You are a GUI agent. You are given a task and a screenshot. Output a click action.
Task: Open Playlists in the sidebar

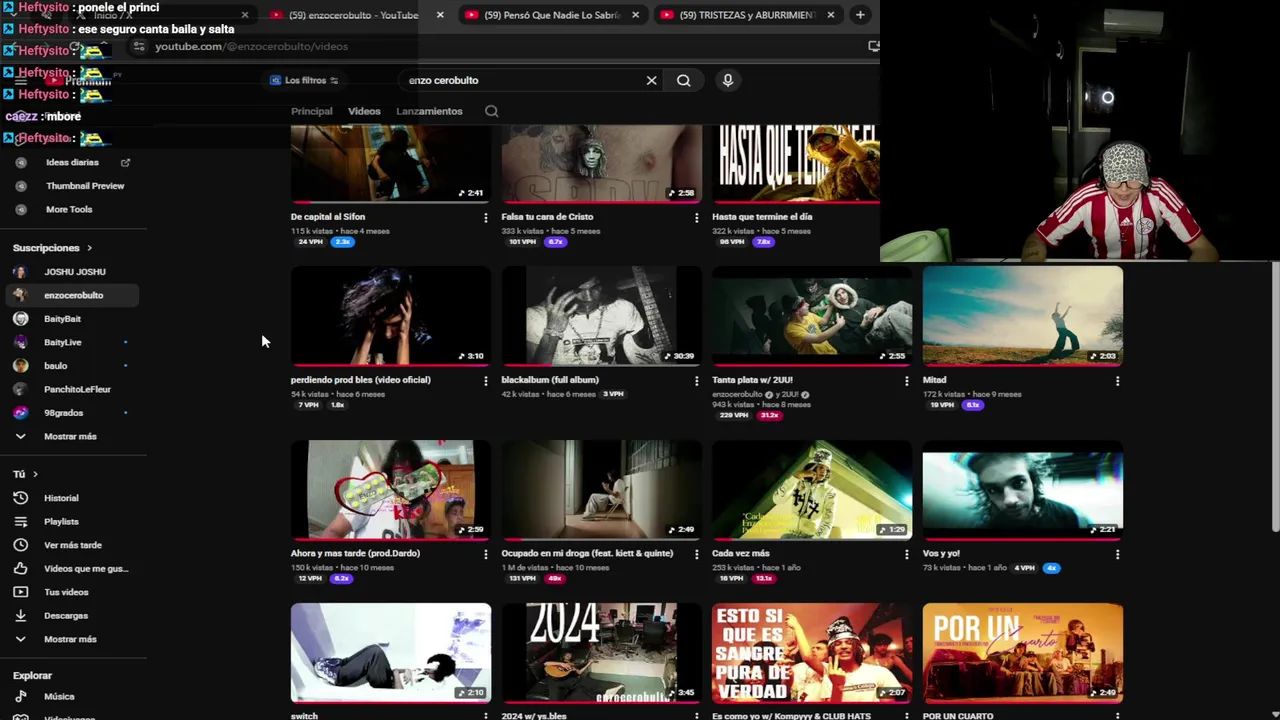61,521
